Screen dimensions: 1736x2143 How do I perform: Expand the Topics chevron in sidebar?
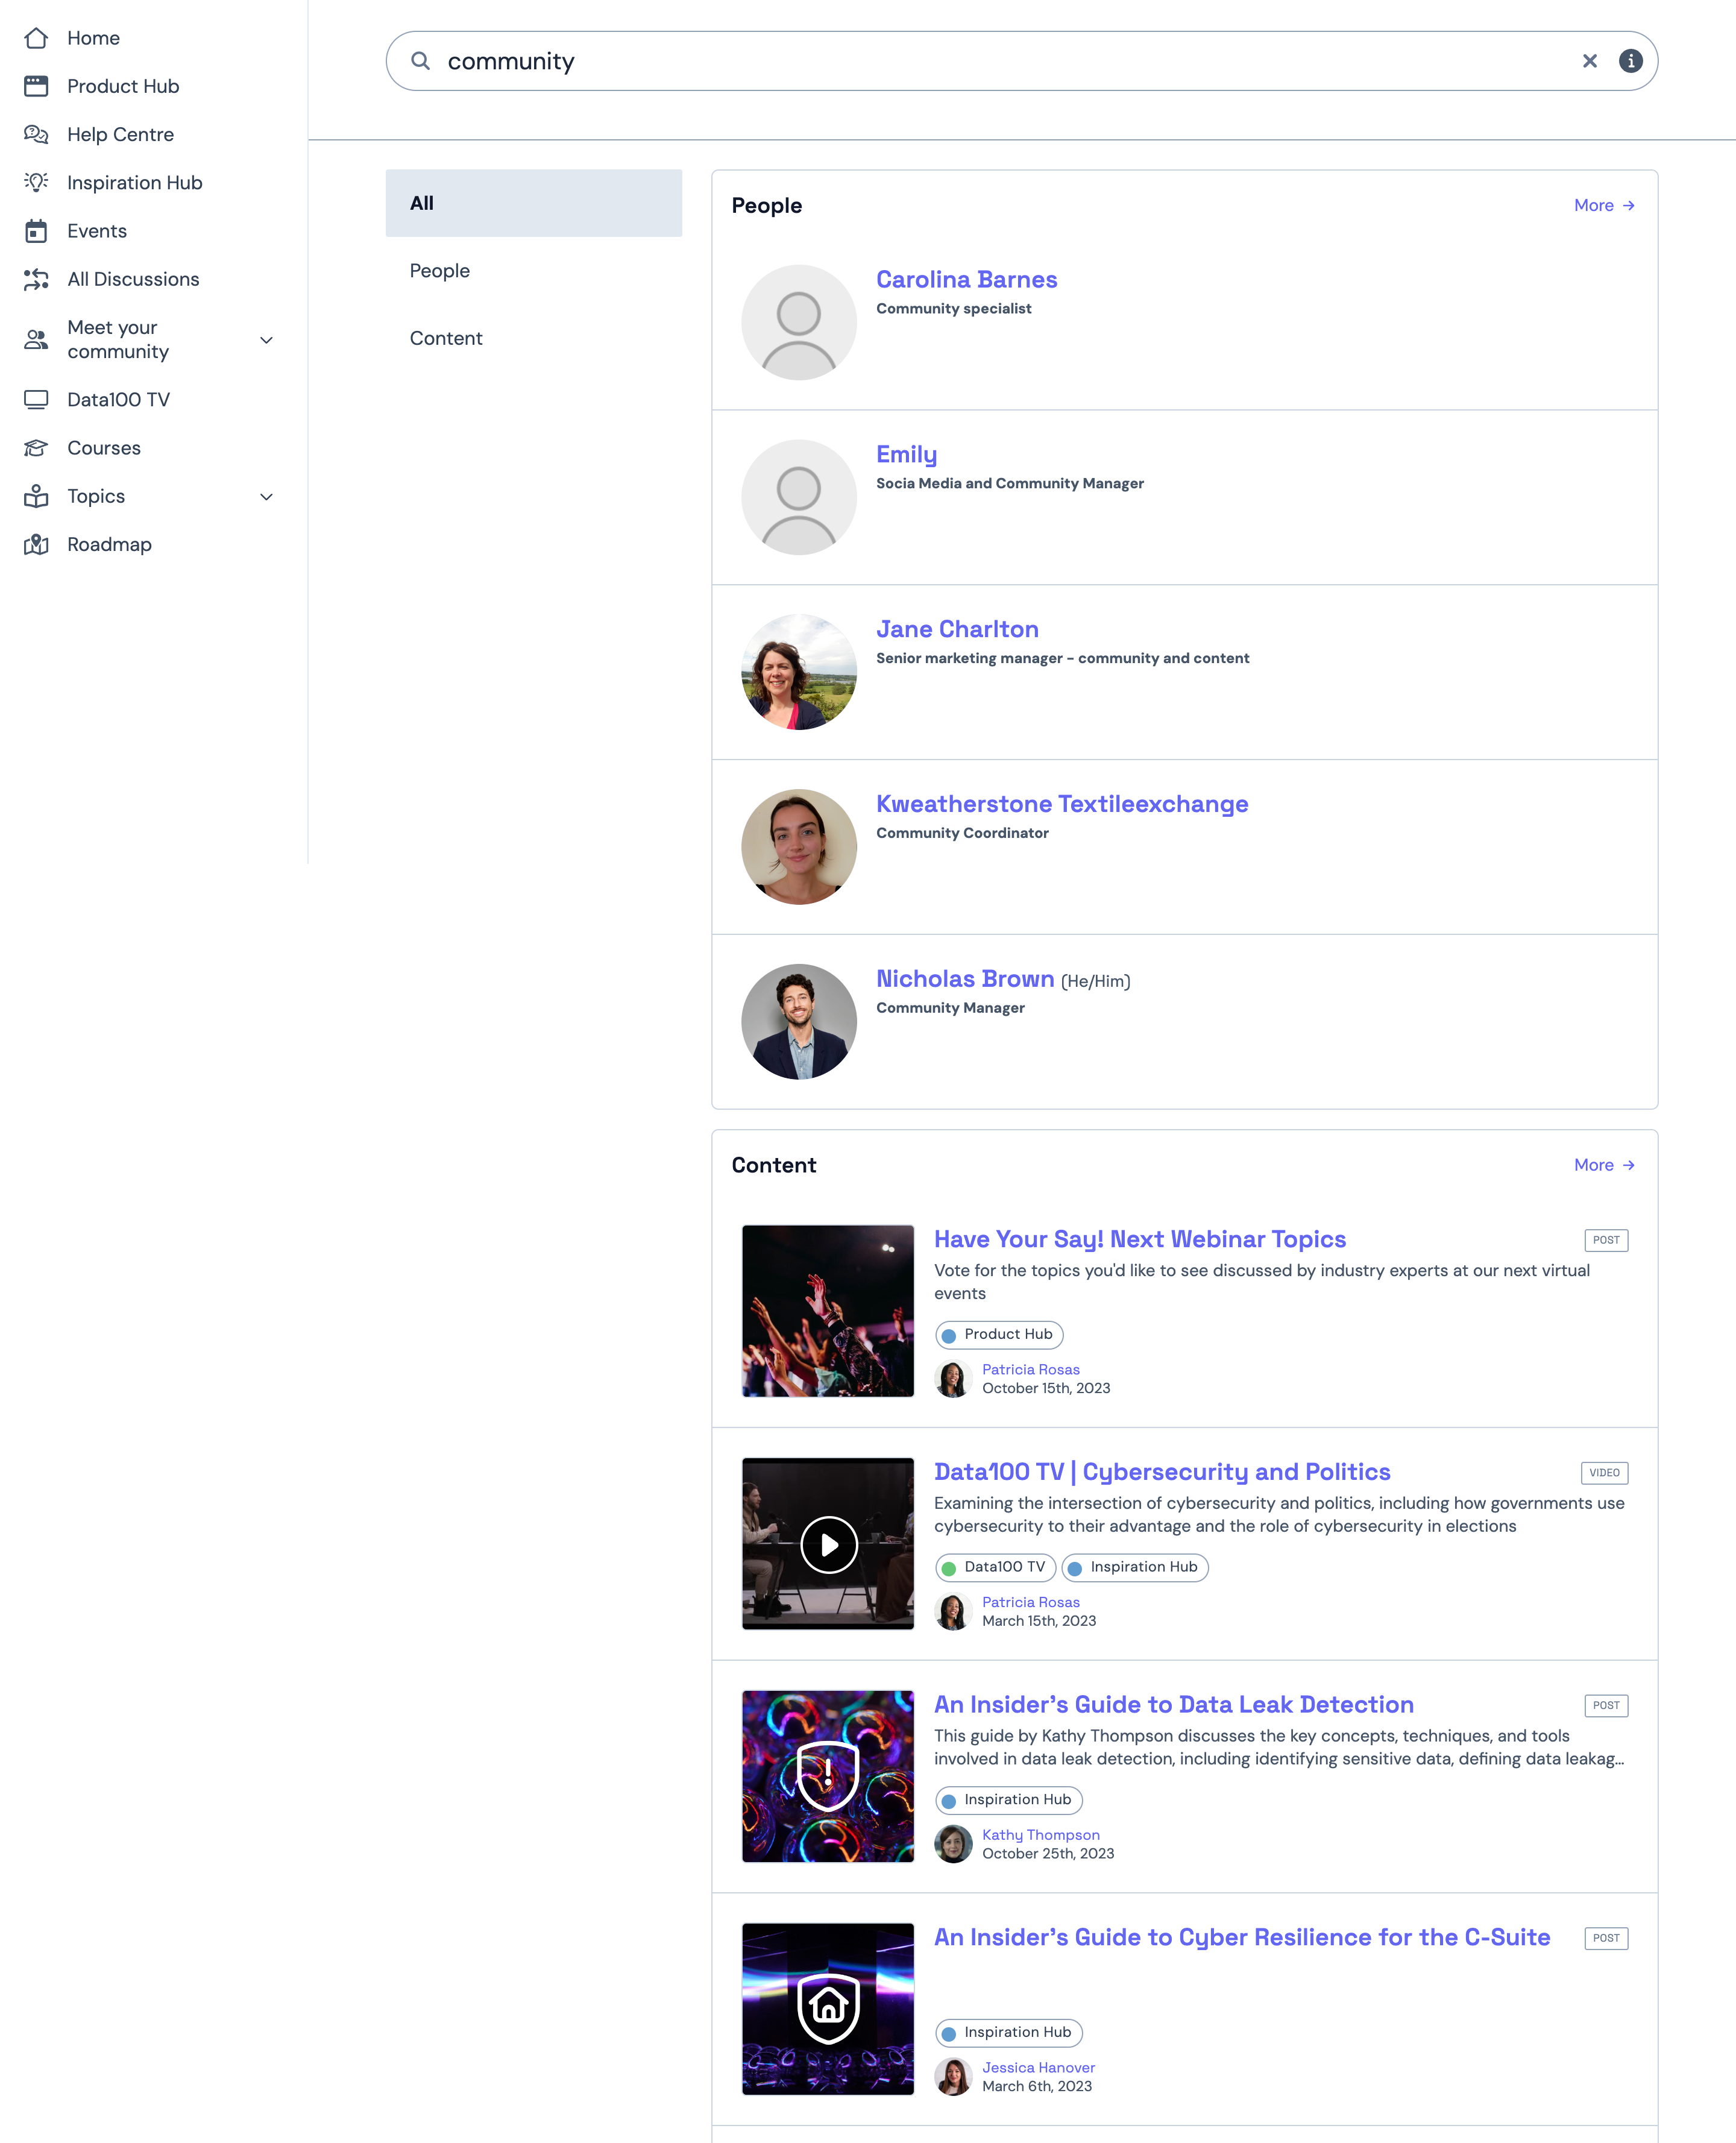click(266, 496)
